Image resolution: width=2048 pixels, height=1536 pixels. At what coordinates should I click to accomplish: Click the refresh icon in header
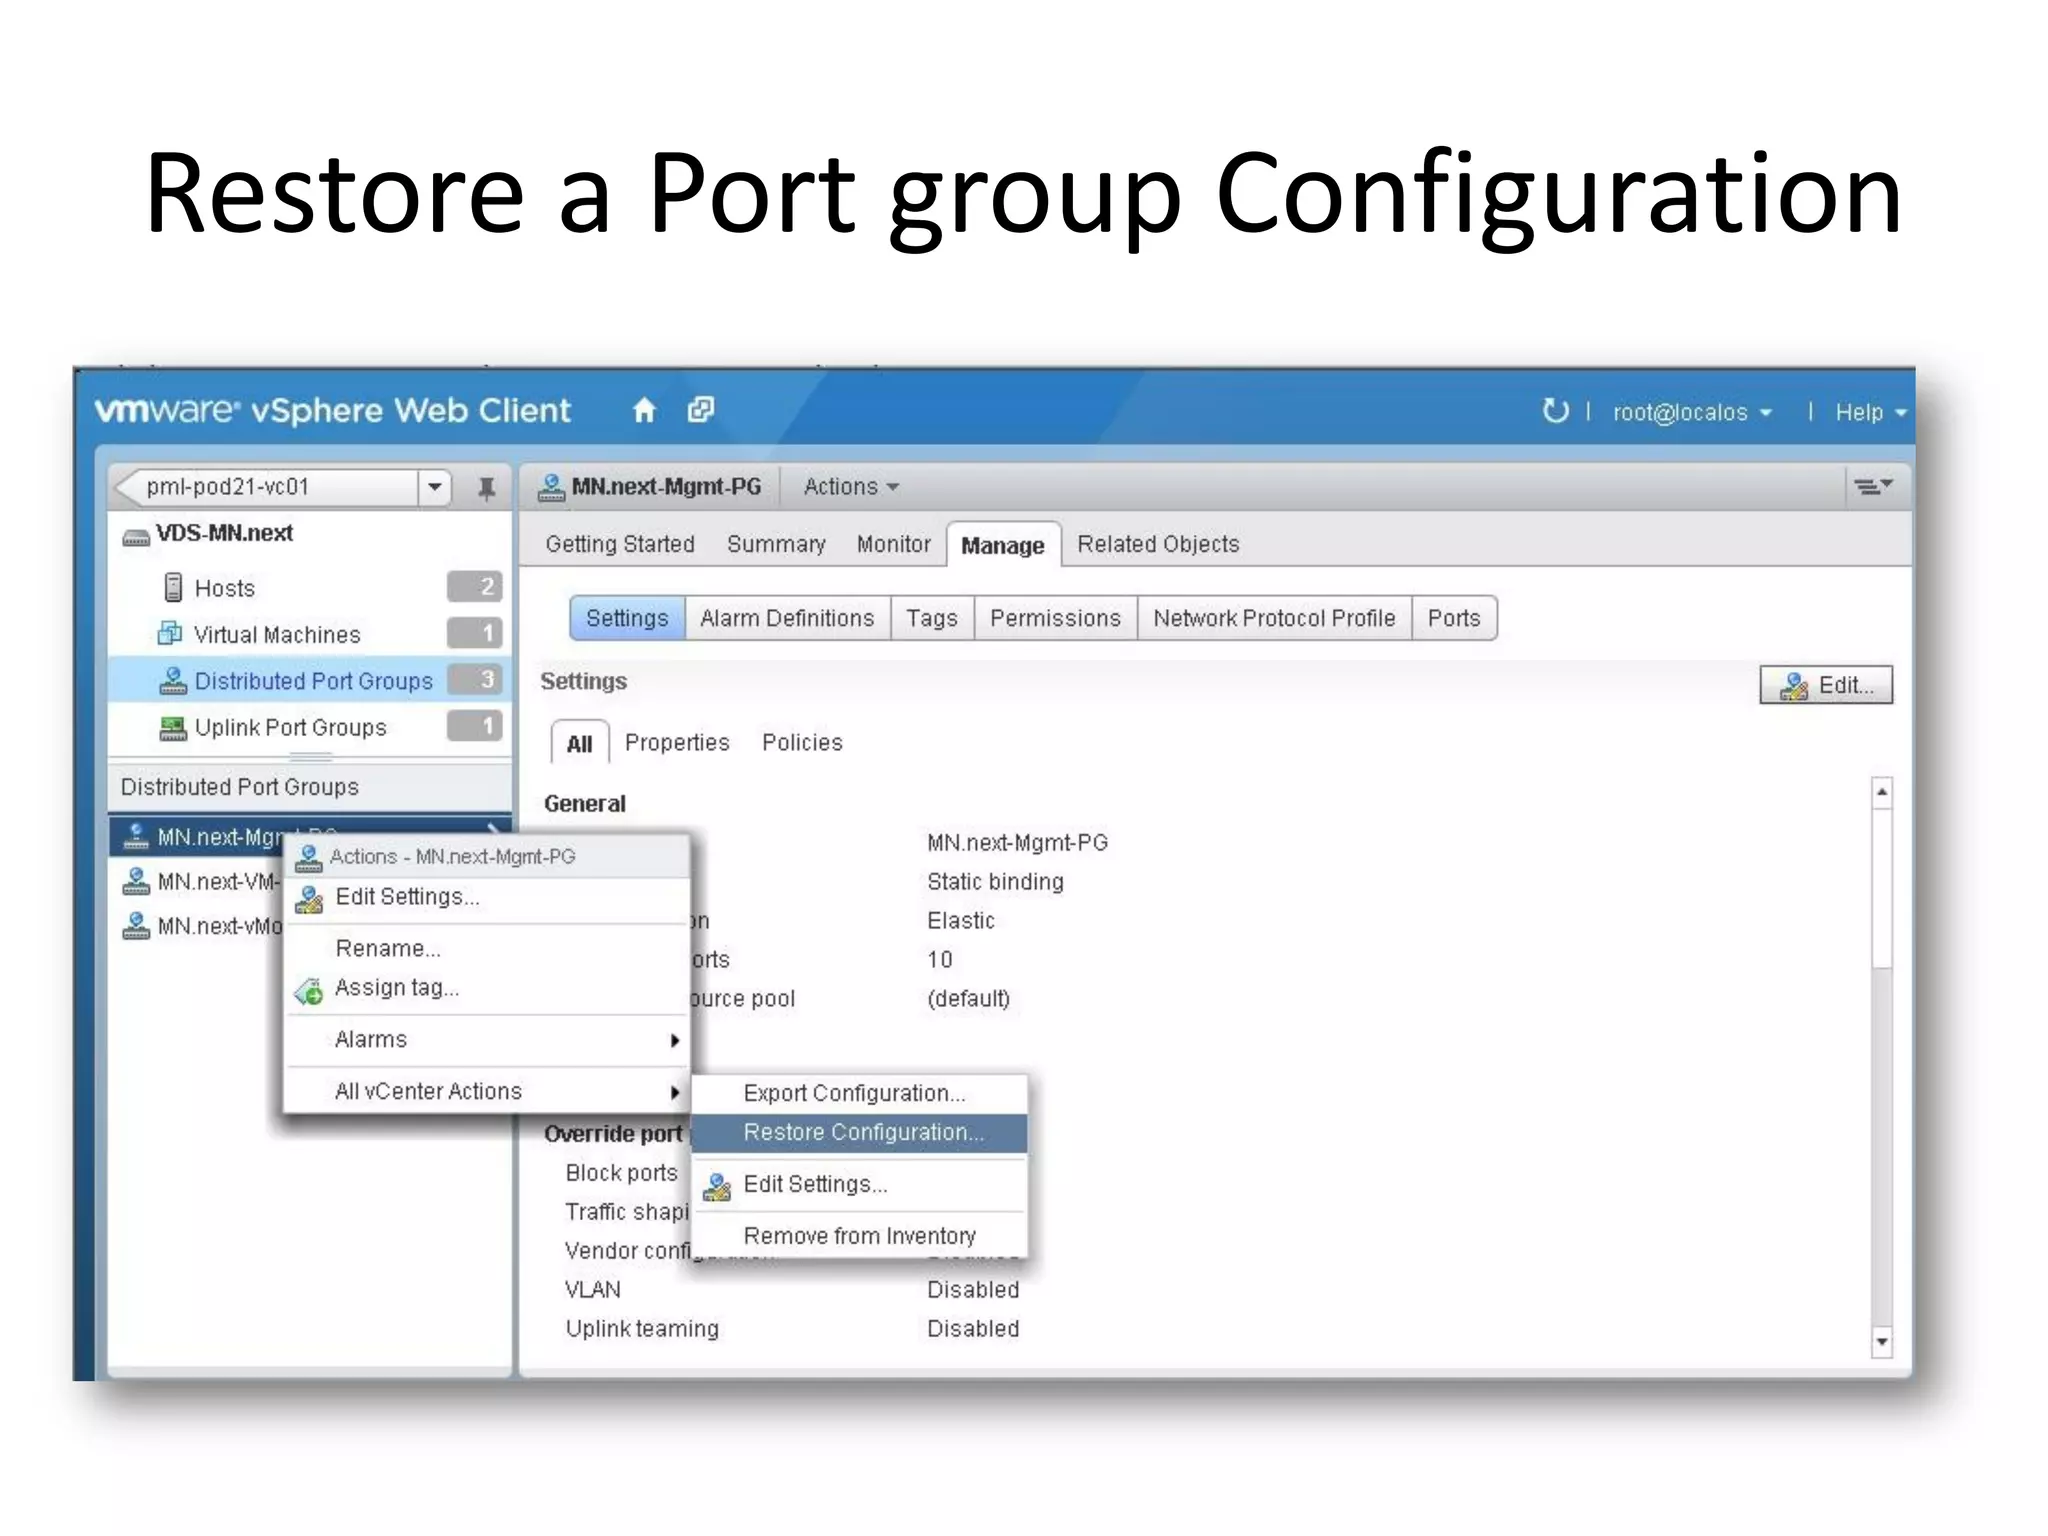1554,411
